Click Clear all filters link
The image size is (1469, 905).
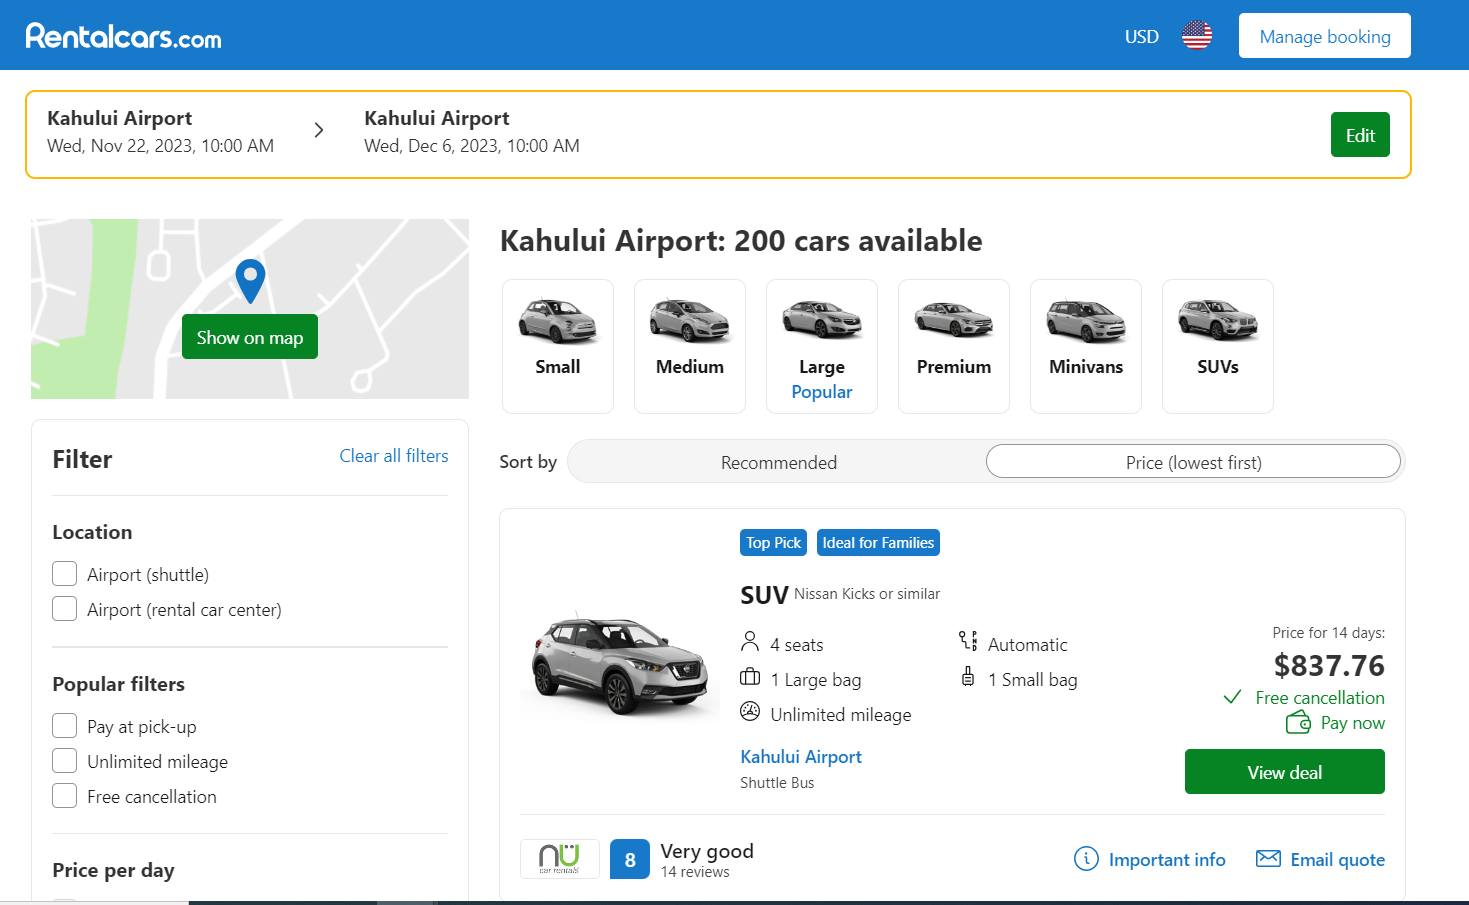click(394, 456)
